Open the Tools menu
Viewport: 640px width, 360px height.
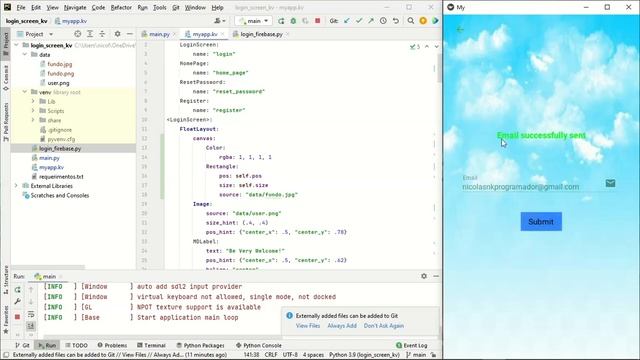click(x=160, y=7)
